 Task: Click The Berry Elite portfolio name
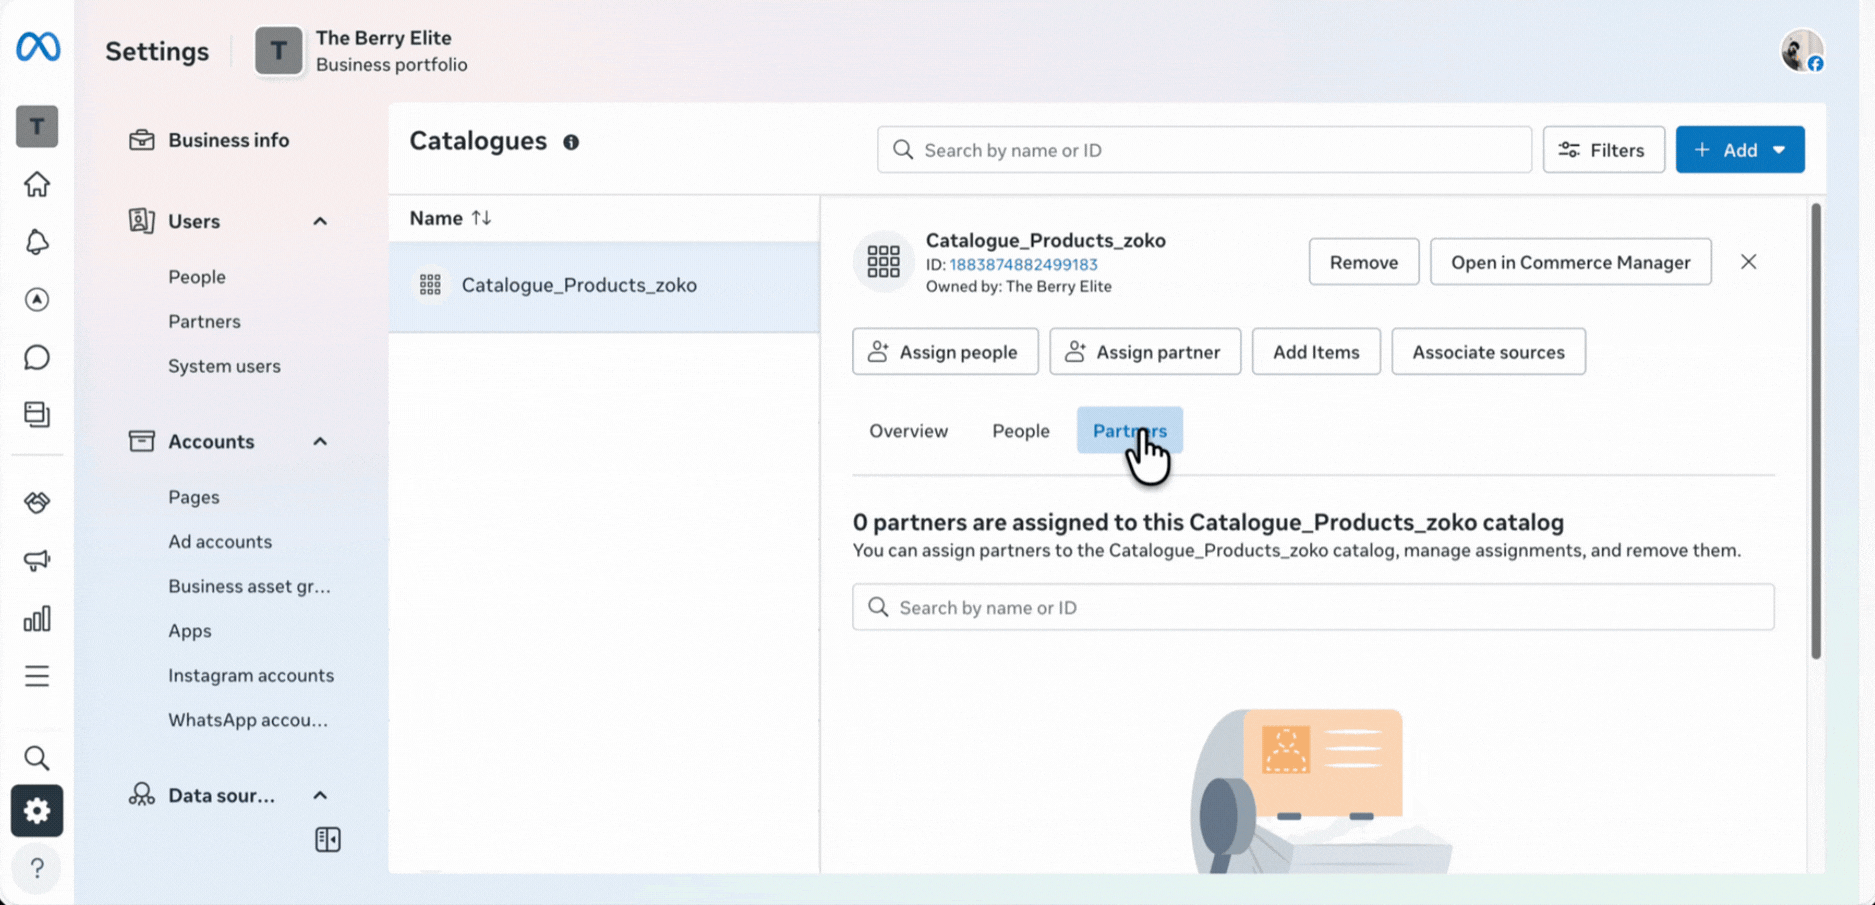(x=384, y=38)
